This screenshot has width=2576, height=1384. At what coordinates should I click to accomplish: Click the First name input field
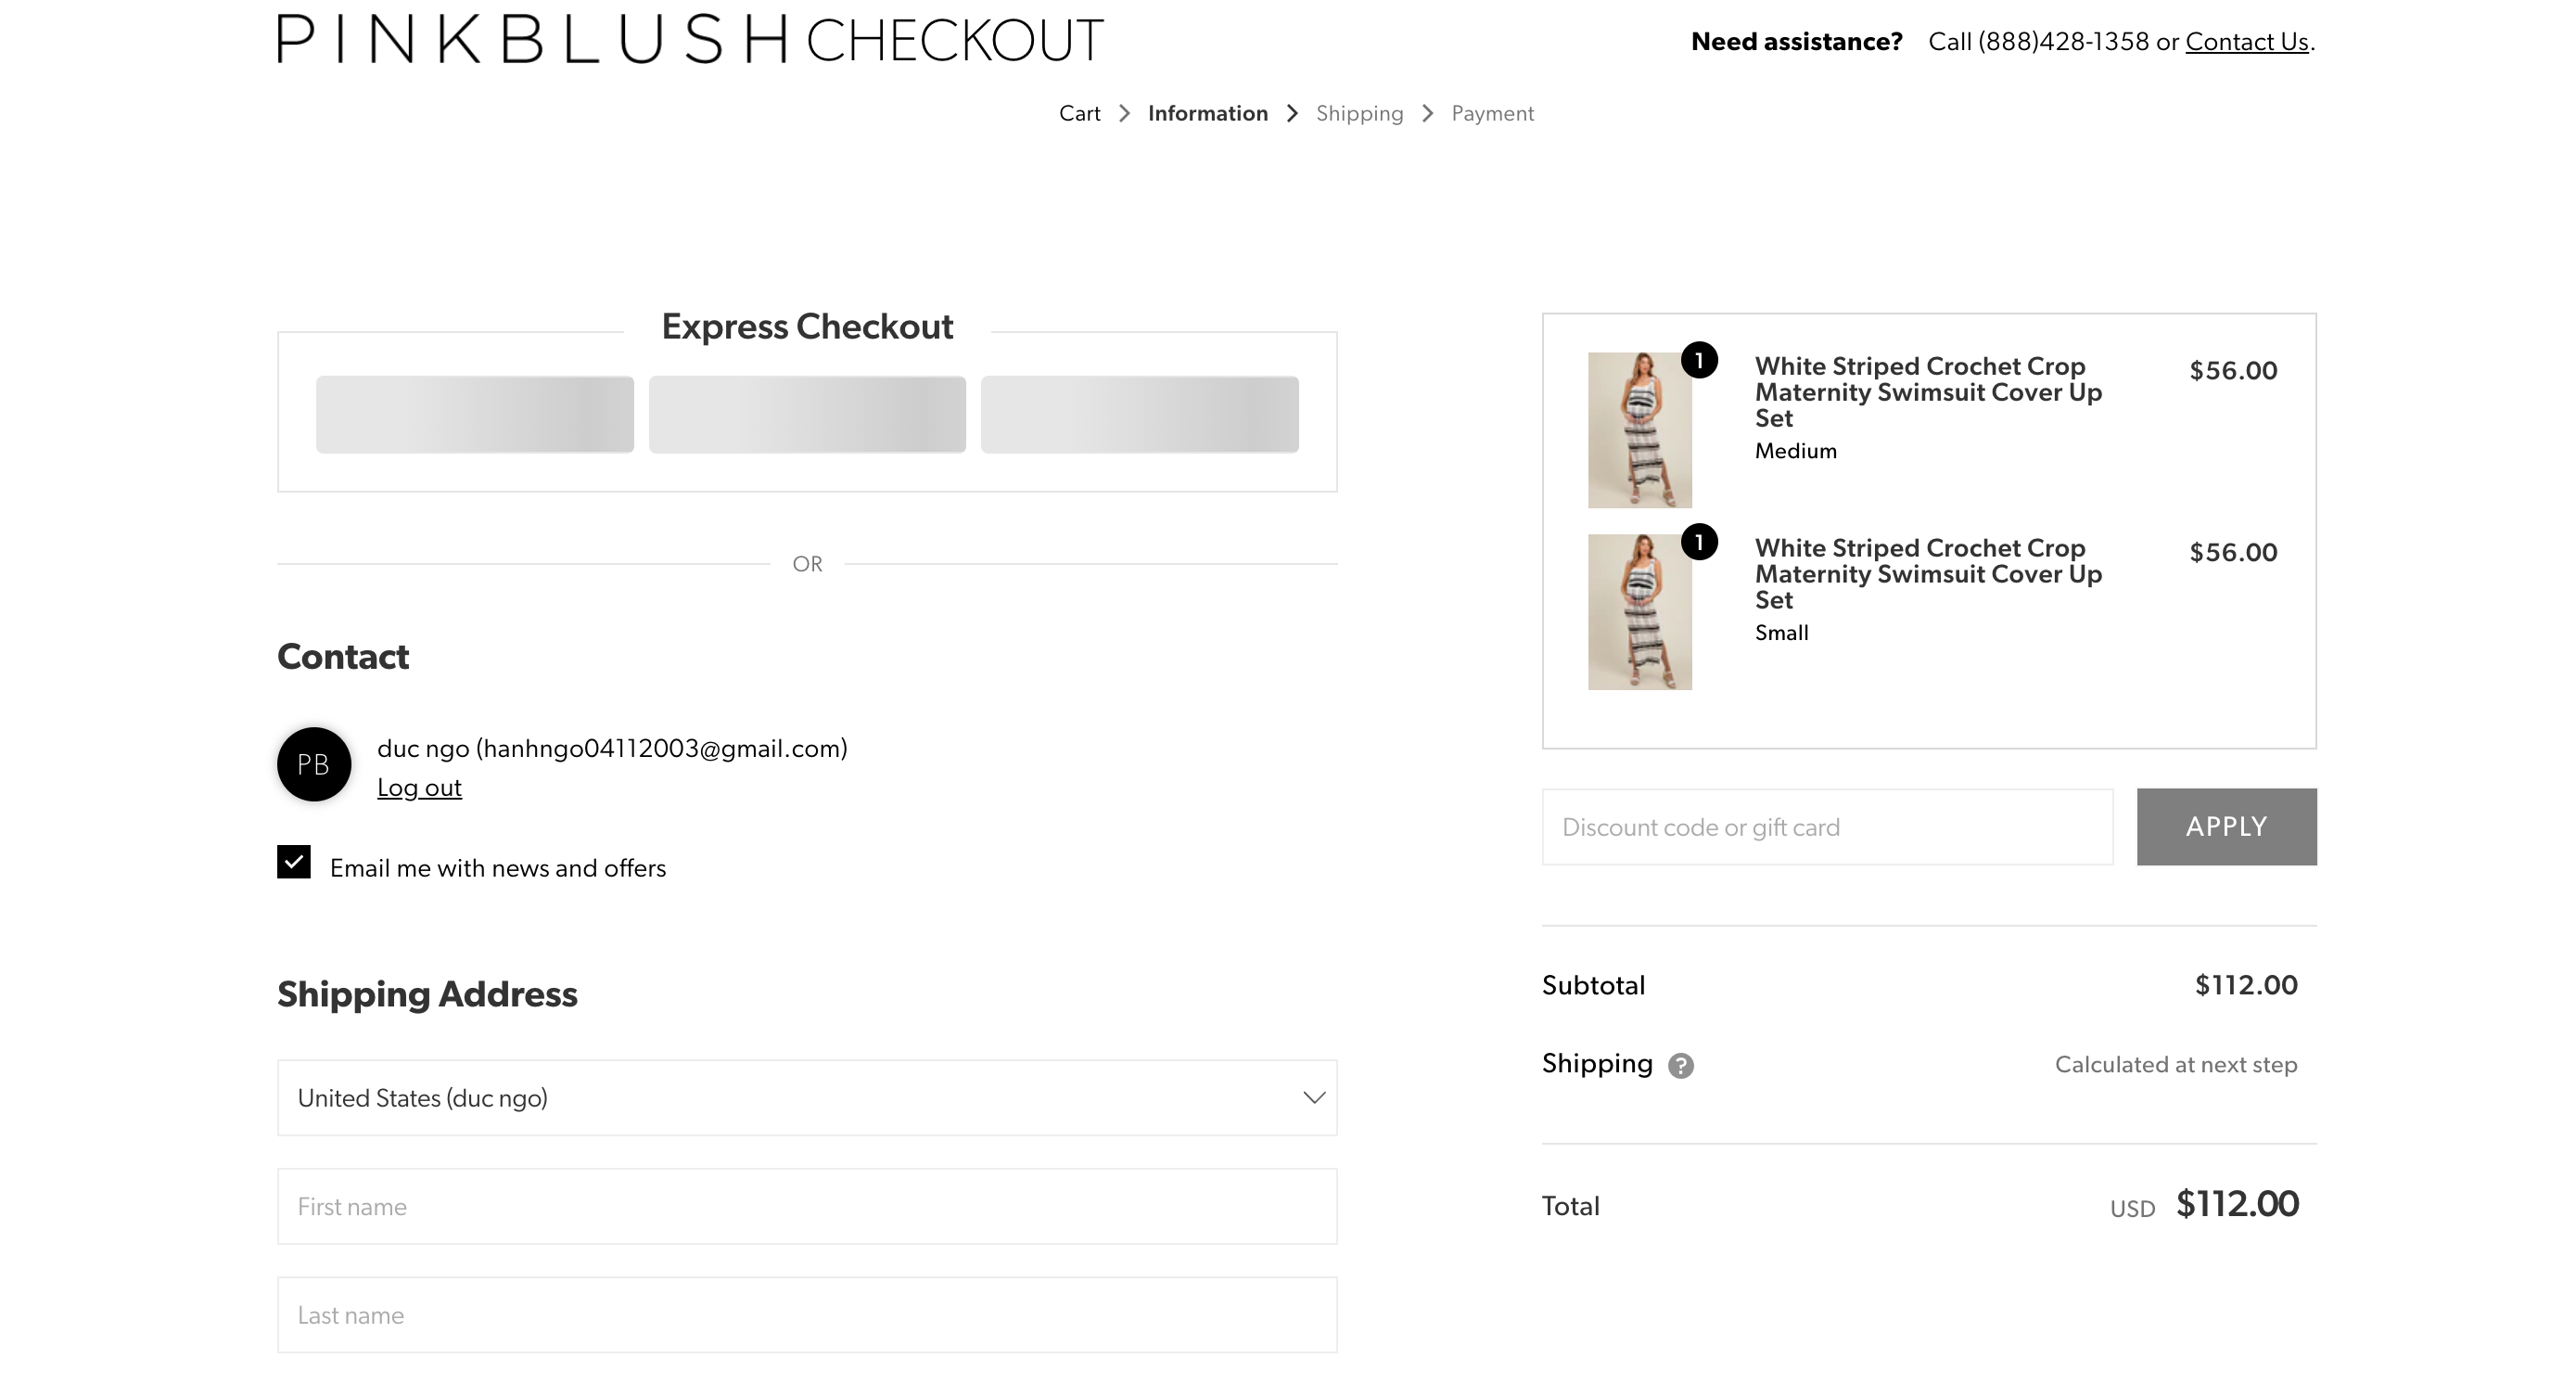(x=807, y=1207)
